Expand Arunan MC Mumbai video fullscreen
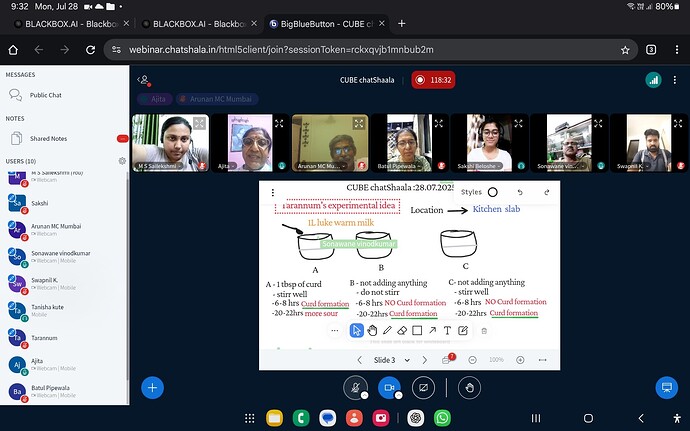Screen dimensions: 690x431 click(359, 124)
